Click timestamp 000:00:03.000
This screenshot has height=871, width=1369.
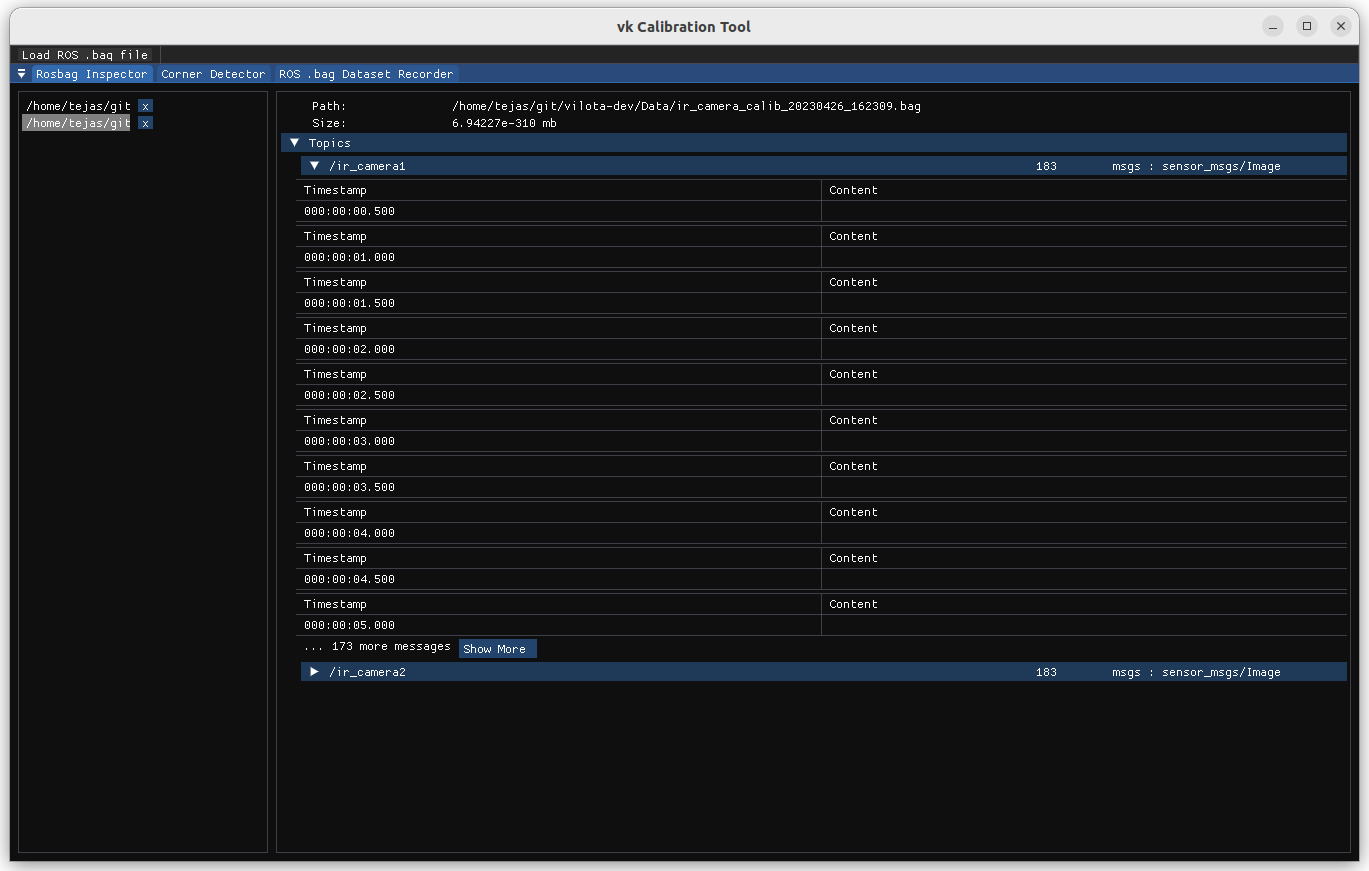coord(350,441)
